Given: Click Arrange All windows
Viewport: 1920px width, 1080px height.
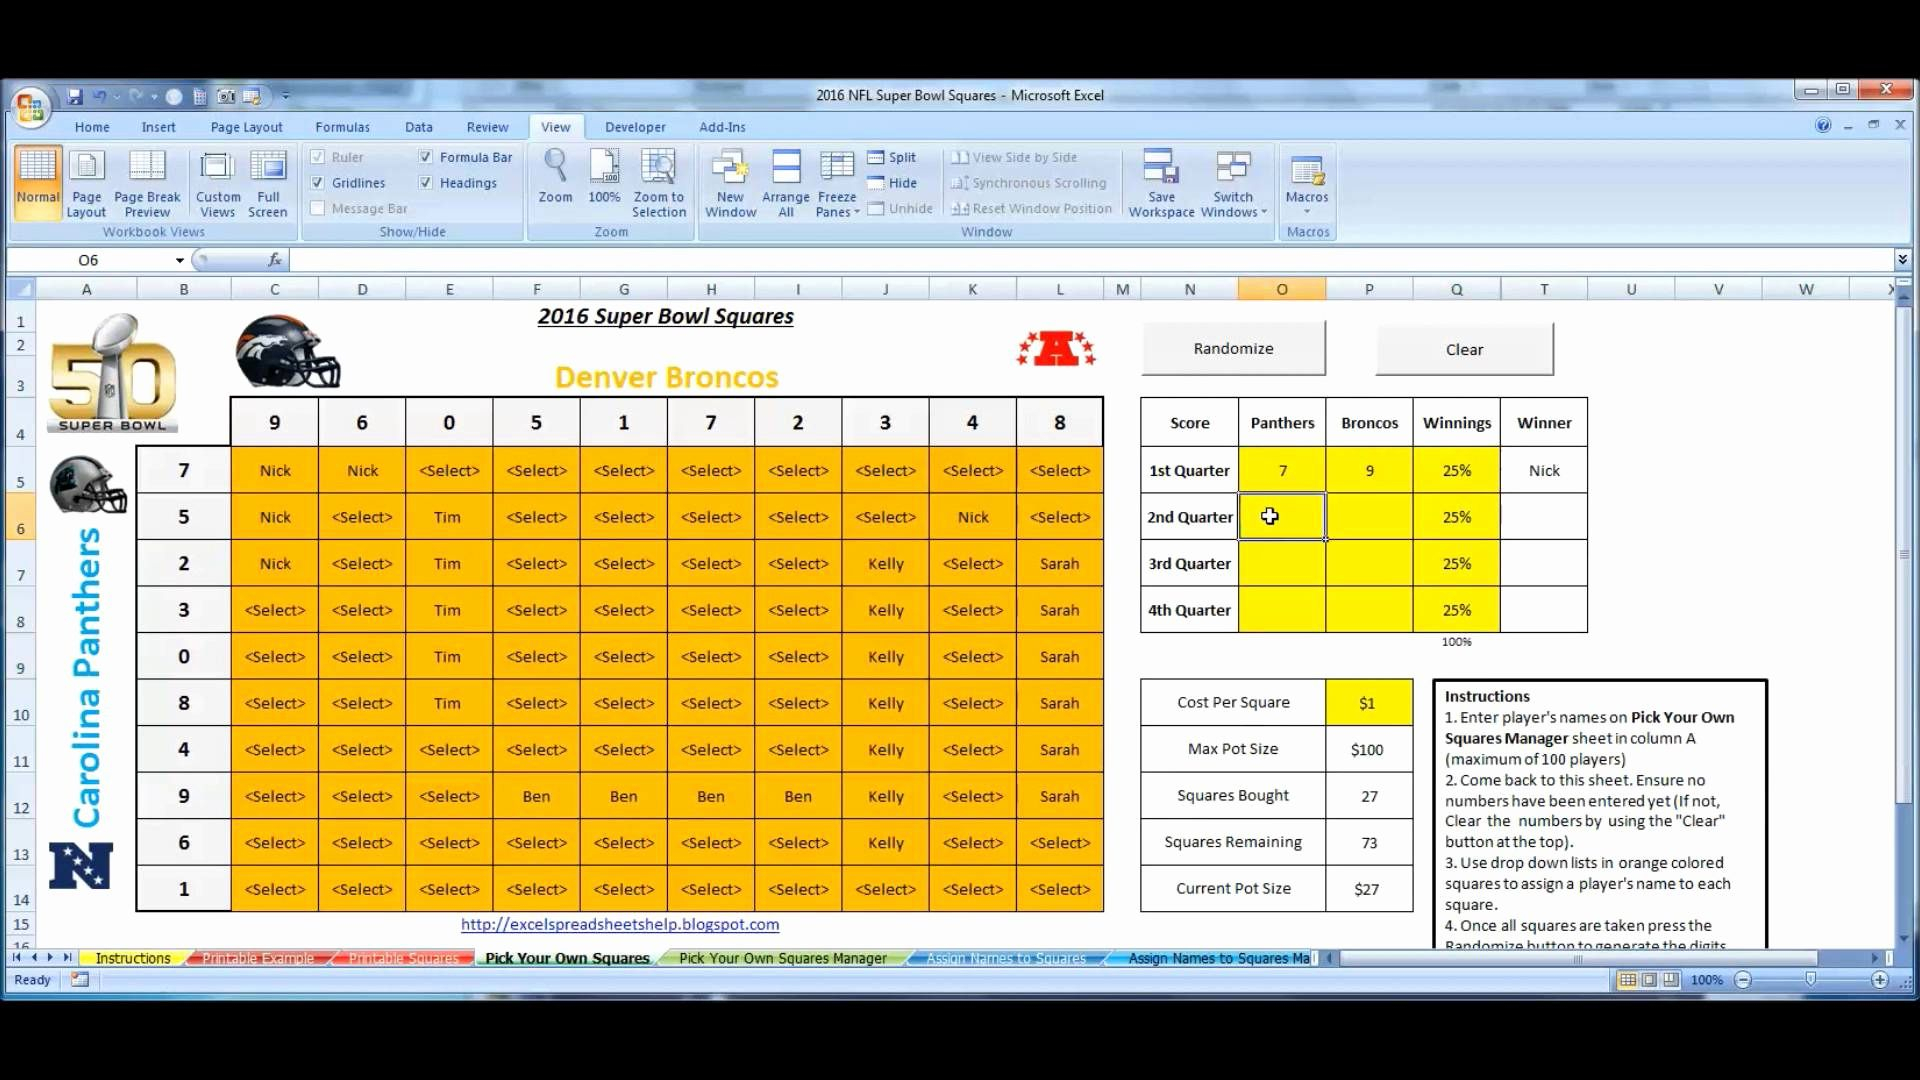Looking at the screenshot, I should click(x=786, y=182).
